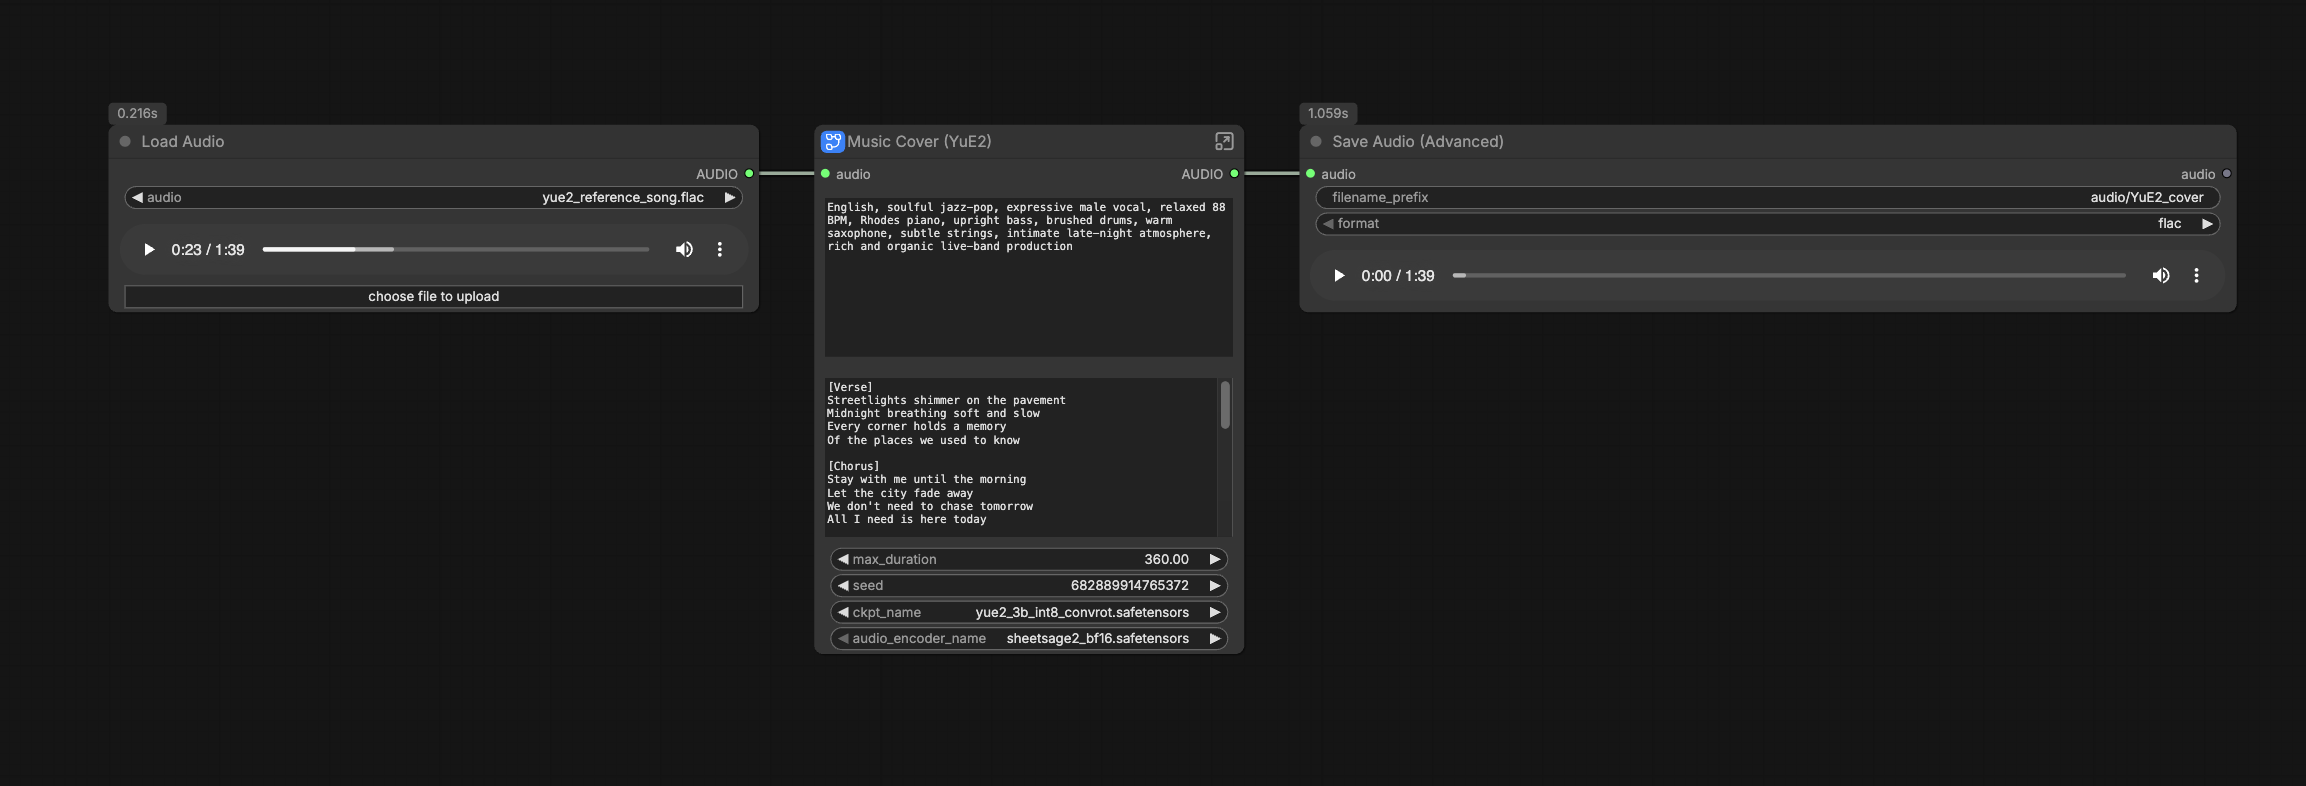Screen dimensions: 2306x786
Task: Click the Save Audio audio input port
Action: (1310, 174)
